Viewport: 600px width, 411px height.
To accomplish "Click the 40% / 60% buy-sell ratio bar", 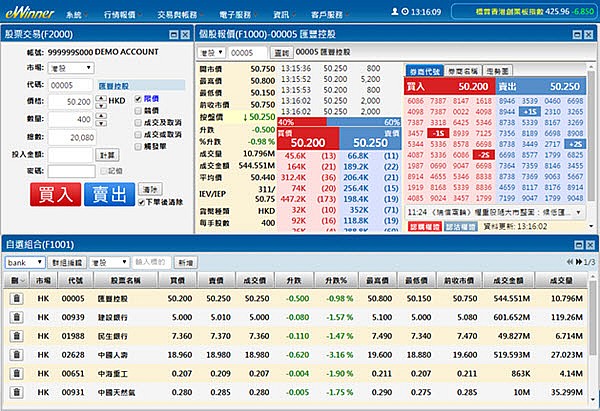I will click(x=339, y=122).
